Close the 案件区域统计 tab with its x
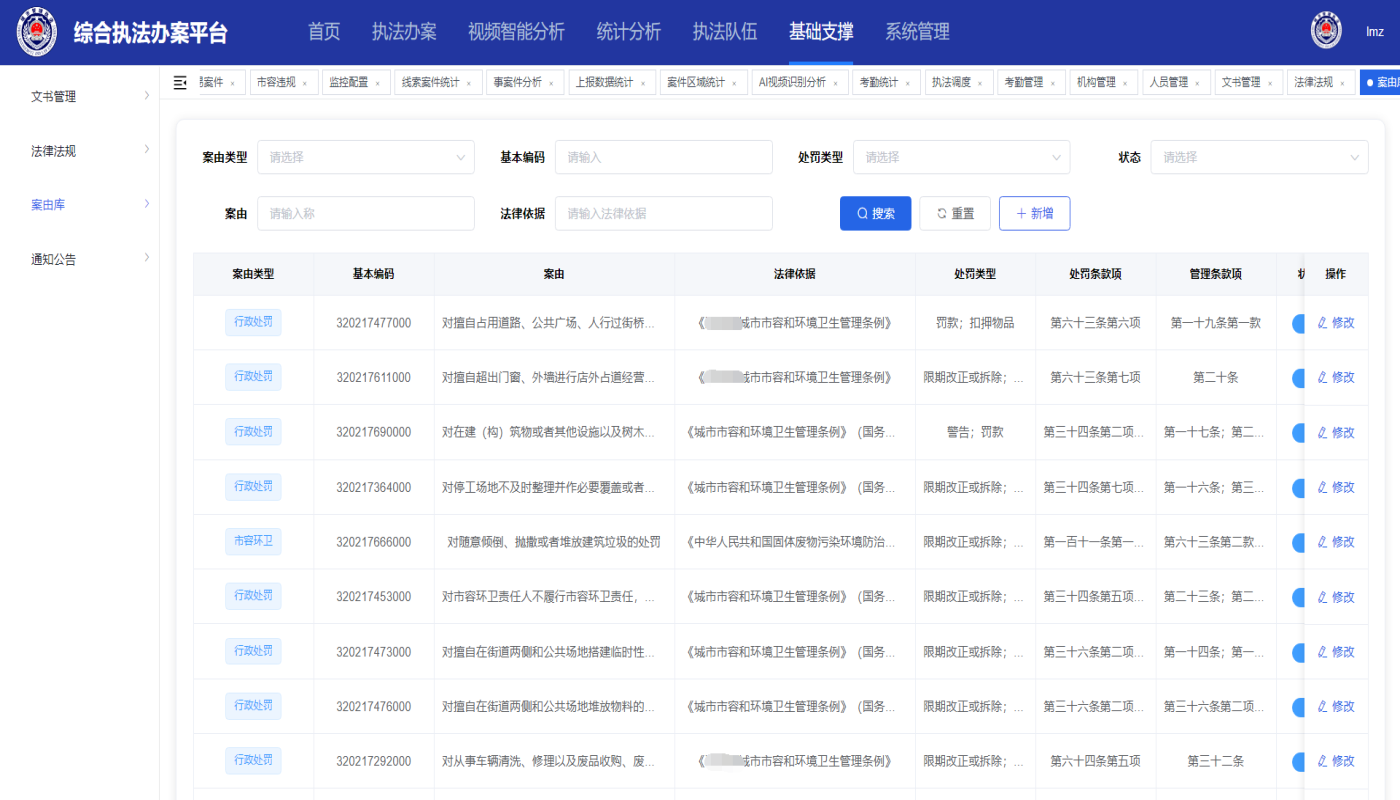Viewport: 1400px width, 800px height. tap(735, 83)
